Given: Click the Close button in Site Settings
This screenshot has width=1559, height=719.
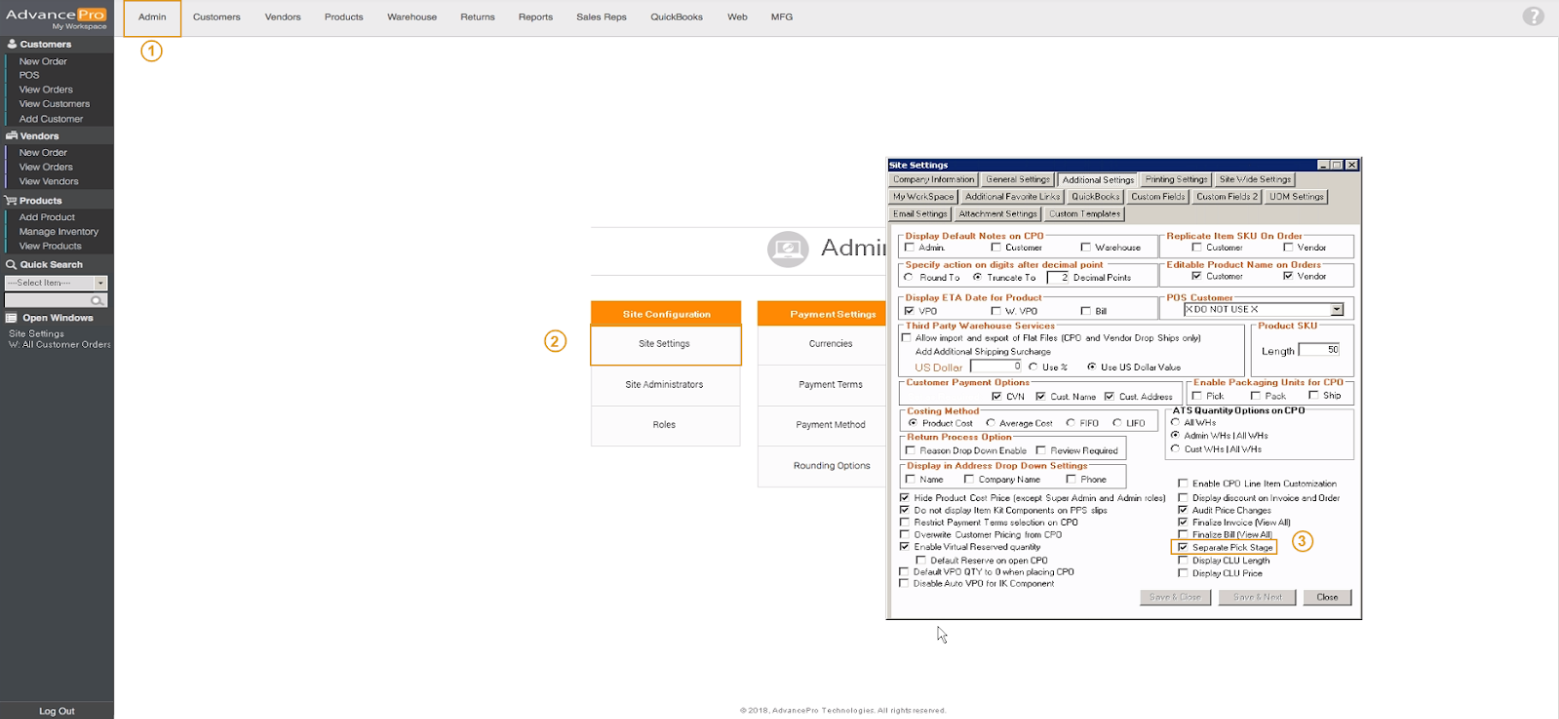Looking at the screenshot, I should point(1327,597).
